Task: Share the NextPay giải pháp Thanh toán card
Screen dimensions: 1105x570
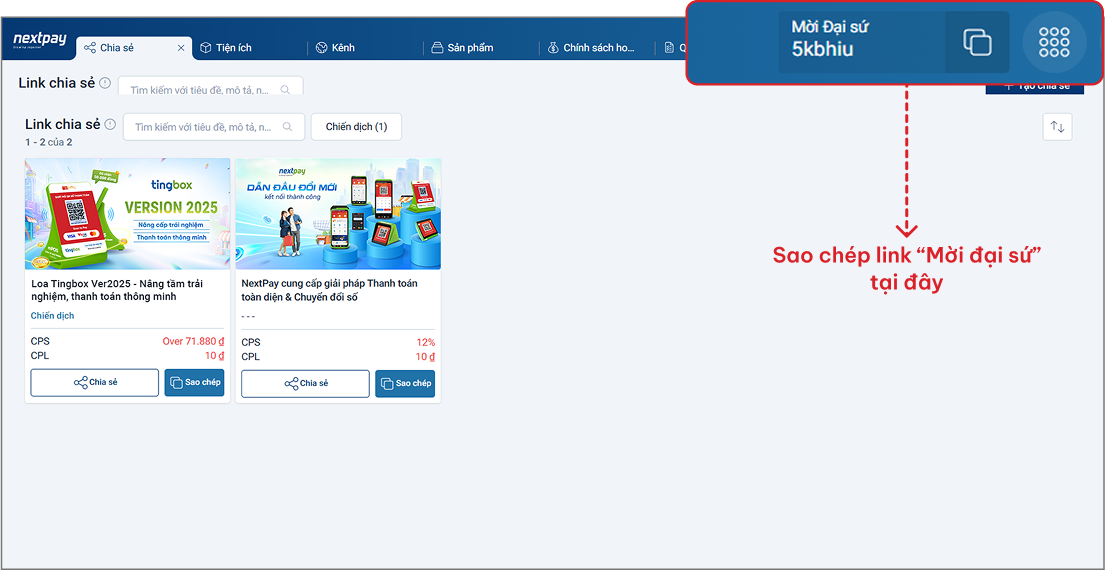Action: point(305,383)
